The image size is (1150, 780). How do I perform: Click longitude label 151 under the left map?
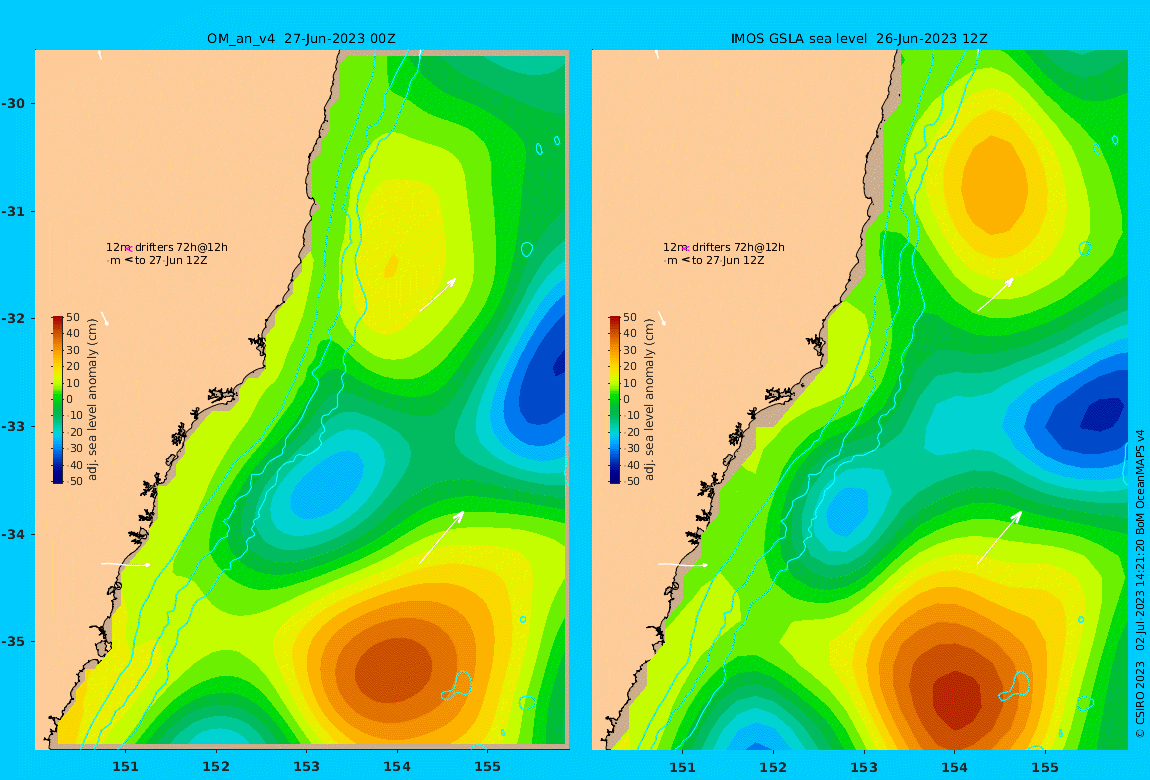pos(125,767)
